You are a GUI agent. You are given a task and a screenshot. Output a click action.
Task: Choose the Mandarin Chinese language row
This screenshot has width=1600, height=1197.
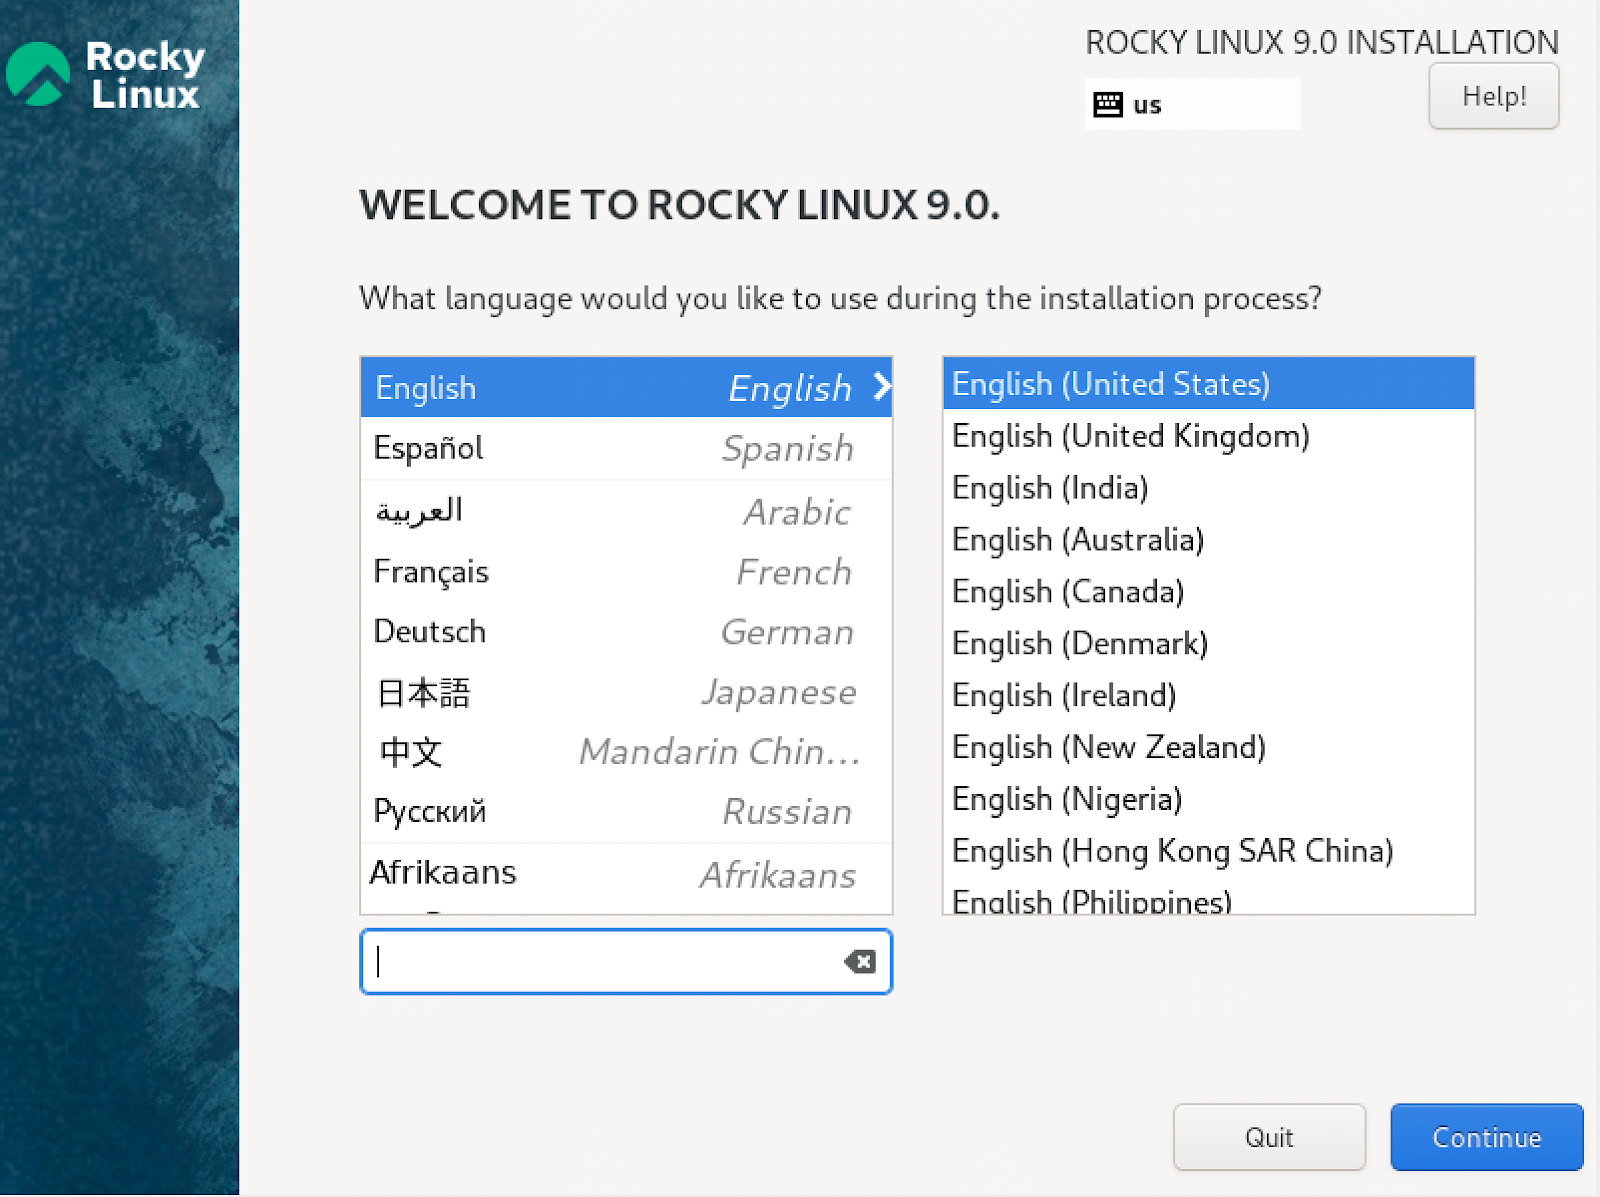(626, 752)
